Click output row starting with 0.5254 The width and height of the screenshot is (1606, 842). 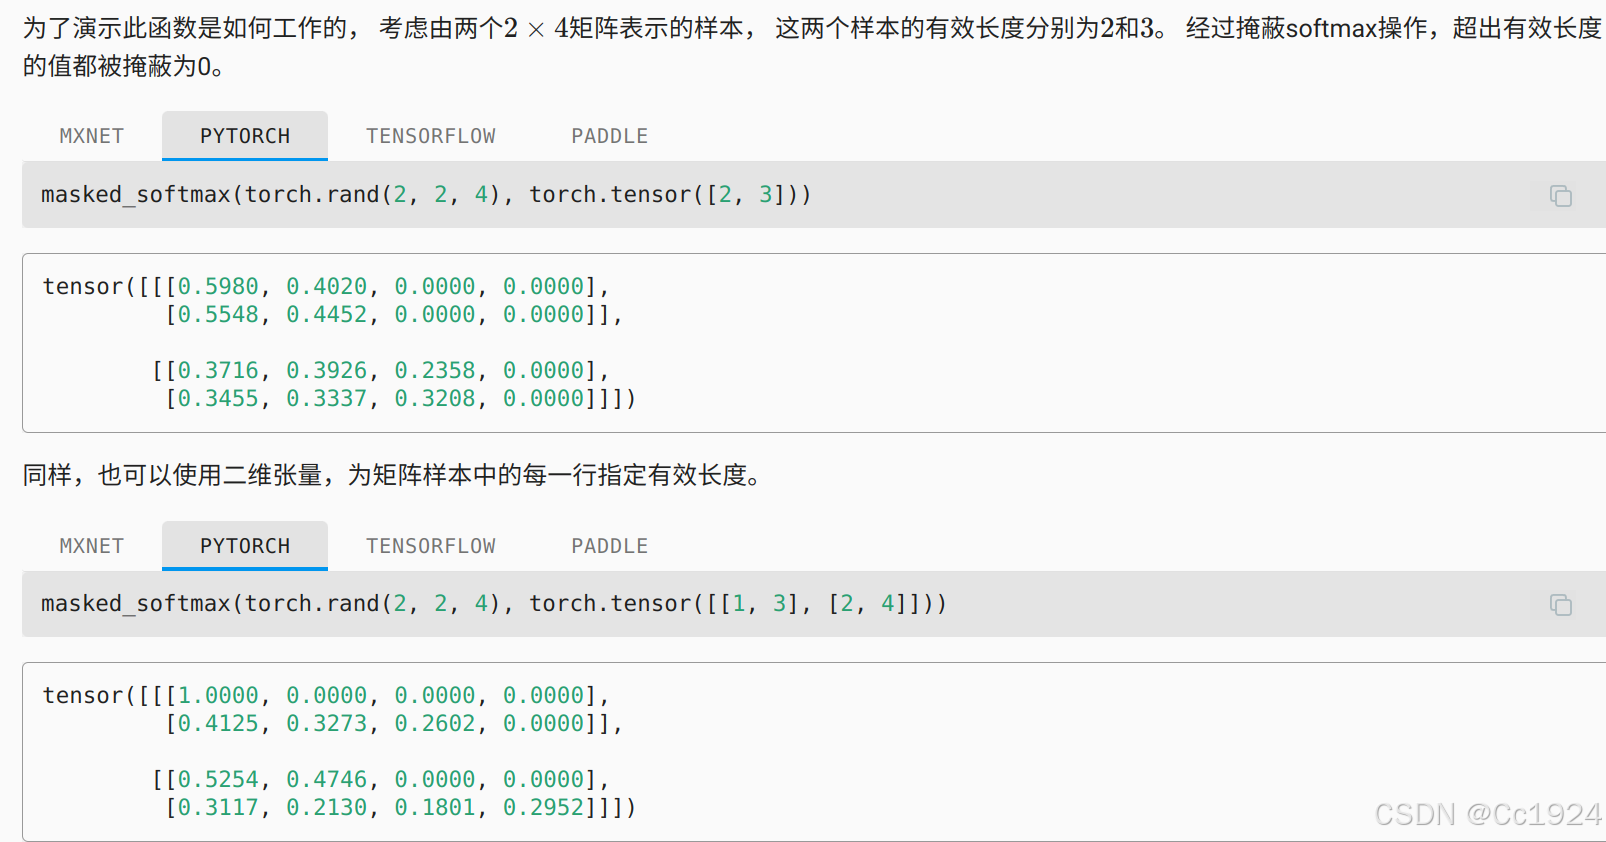point(380,780)
